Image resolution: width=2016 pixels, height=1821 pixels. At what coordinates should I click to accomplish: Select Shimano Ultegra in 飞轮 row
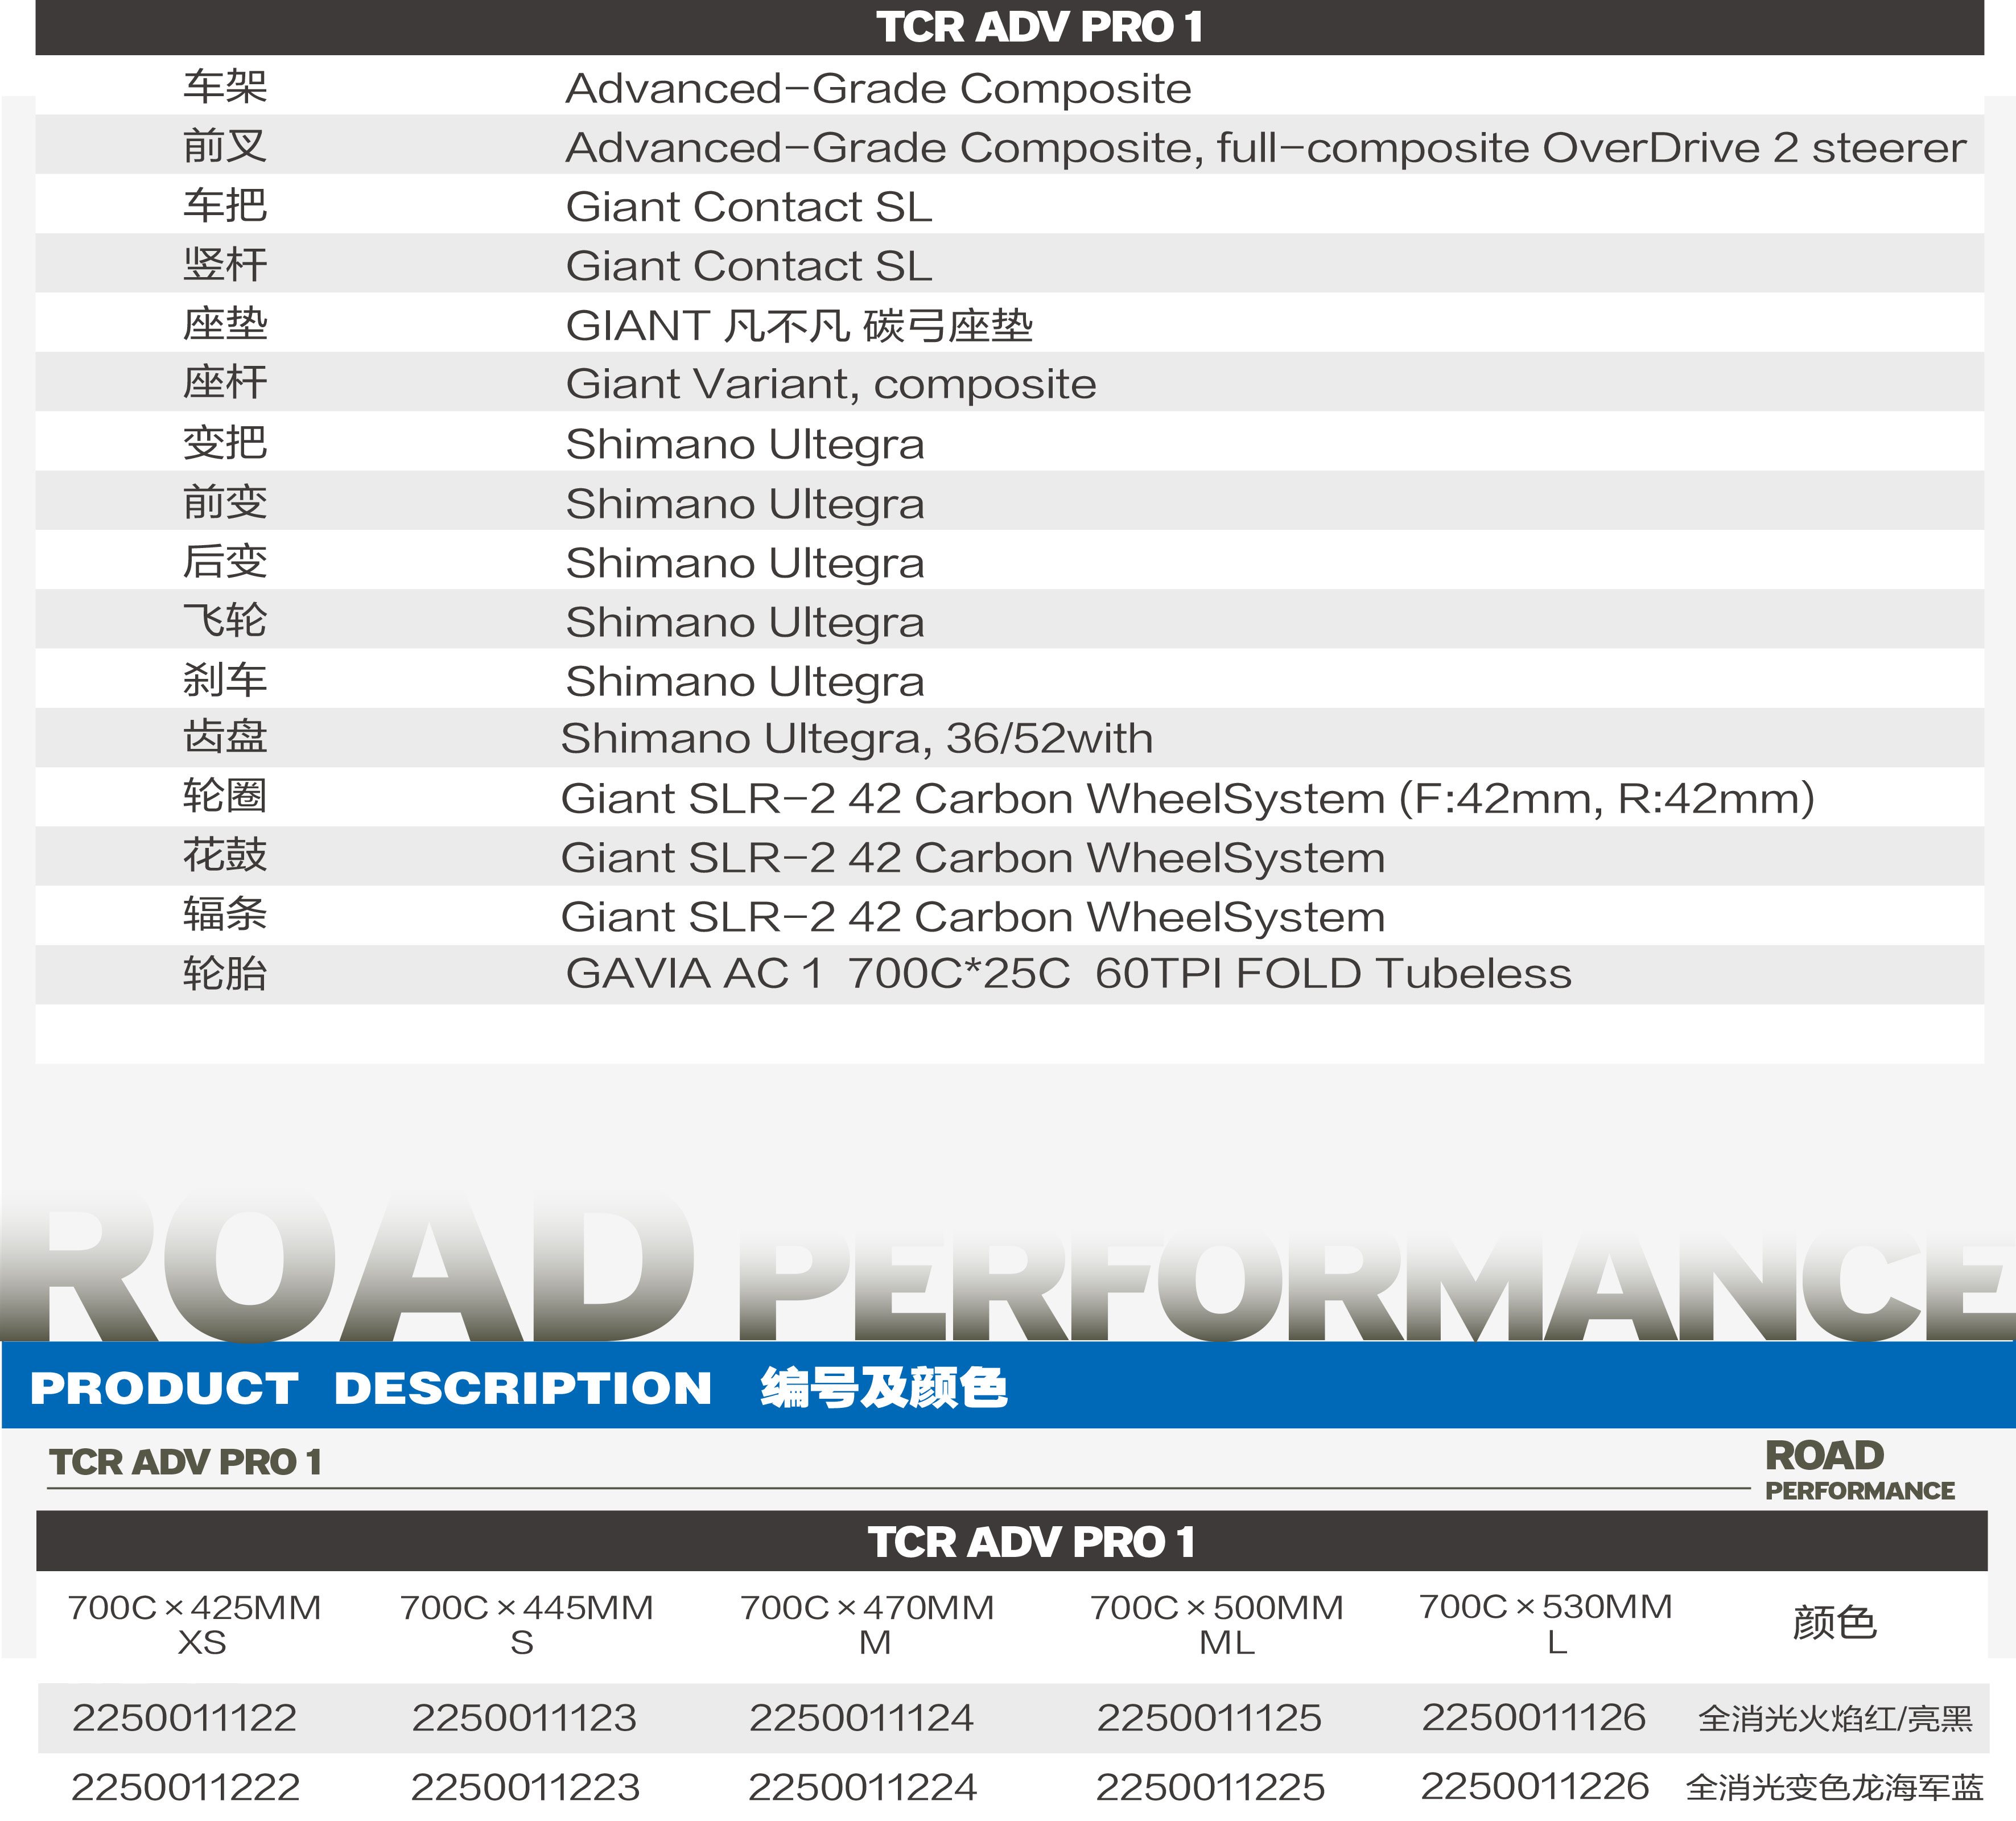pyautogui.click(x=745, y=622)
